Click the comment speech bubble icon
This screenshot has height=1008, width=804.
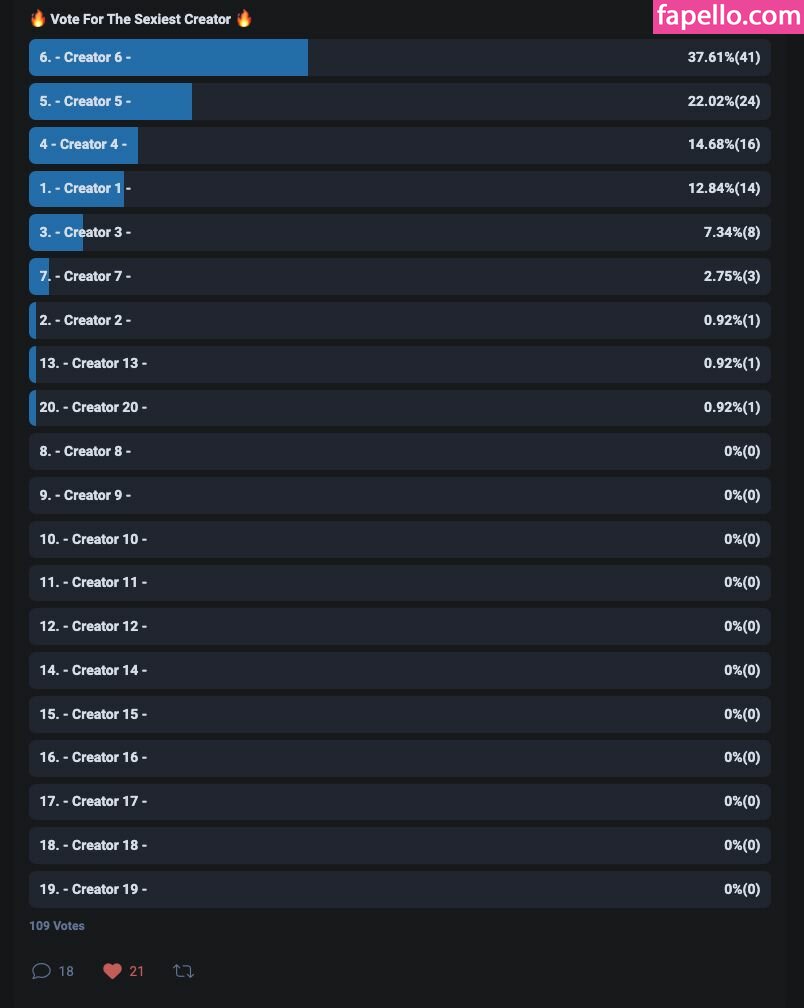tap(41, 971)
